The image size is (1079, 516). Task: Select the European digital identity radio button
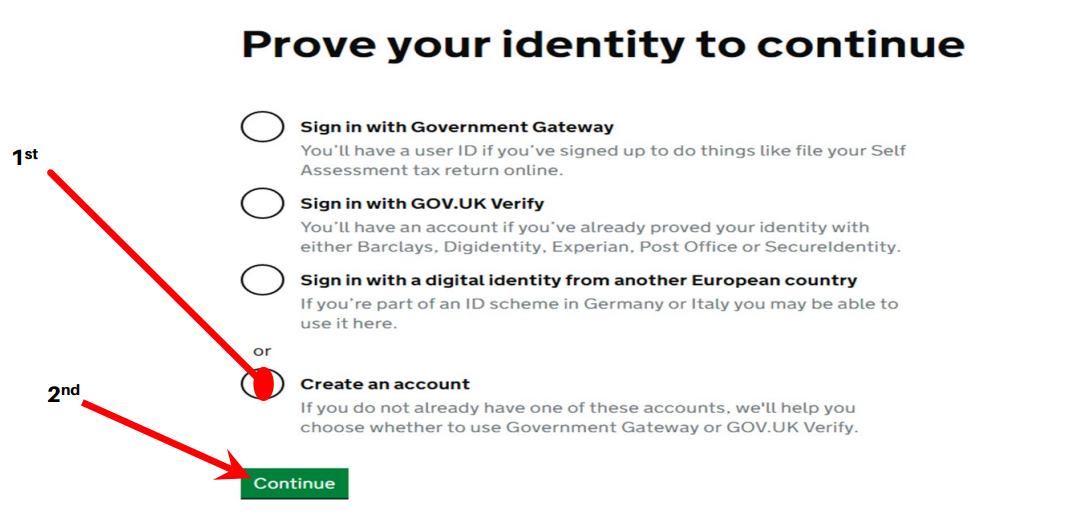click(262, 280)
